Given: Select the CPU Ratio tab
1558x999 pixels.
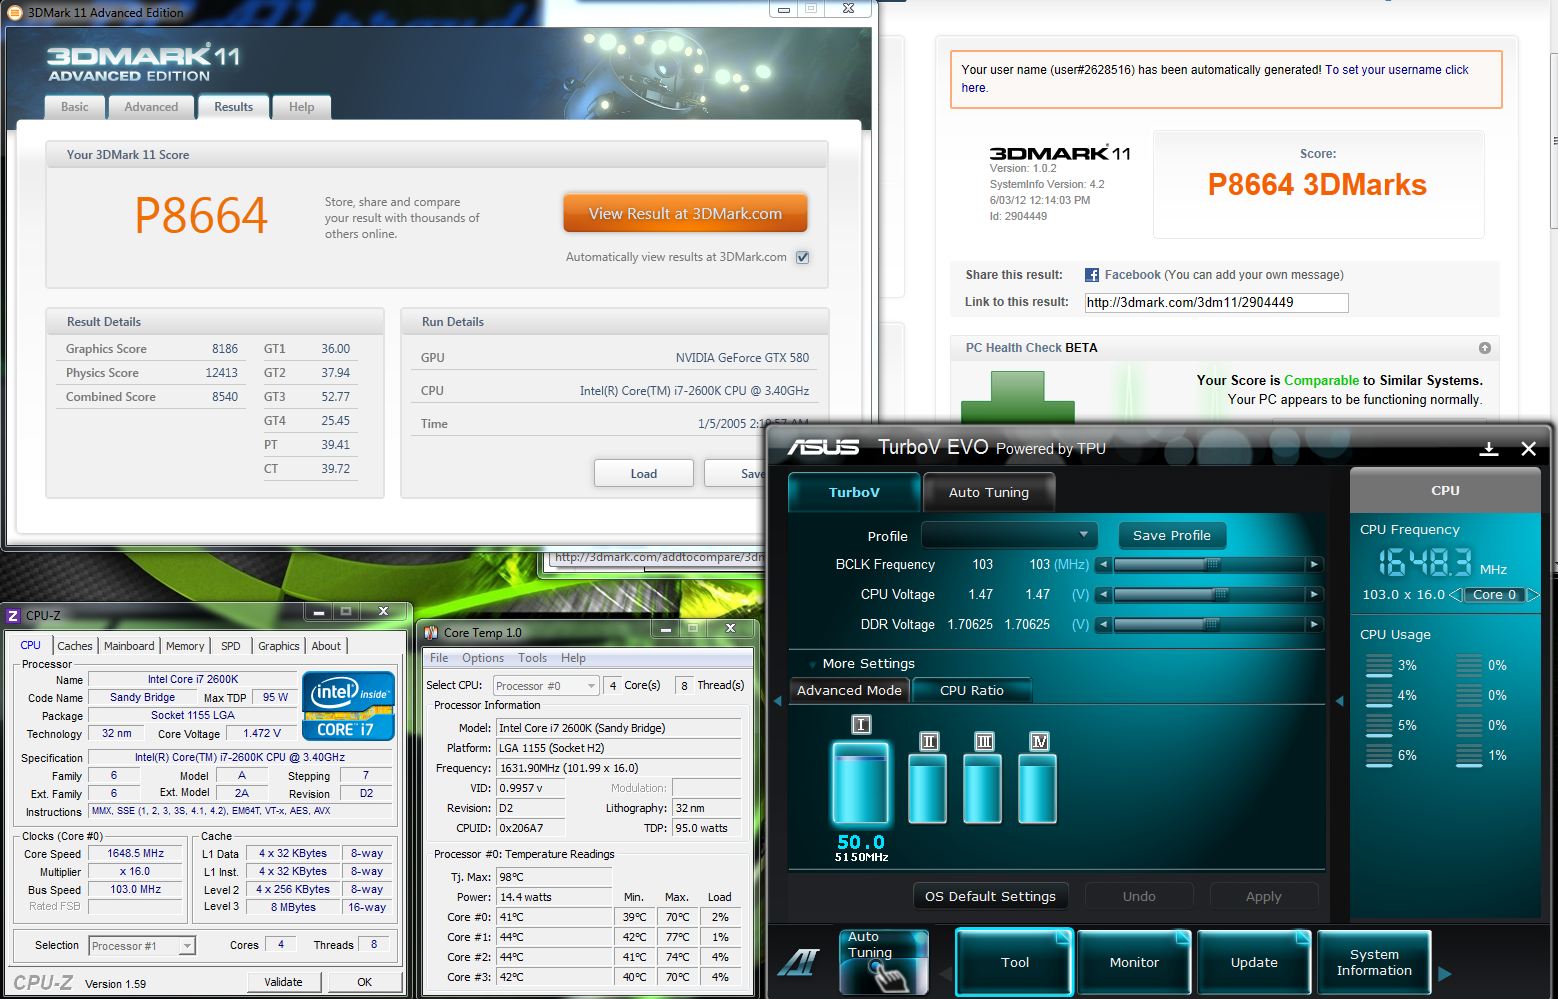Looking at the screenshot, I should click(x=971, y=690).
